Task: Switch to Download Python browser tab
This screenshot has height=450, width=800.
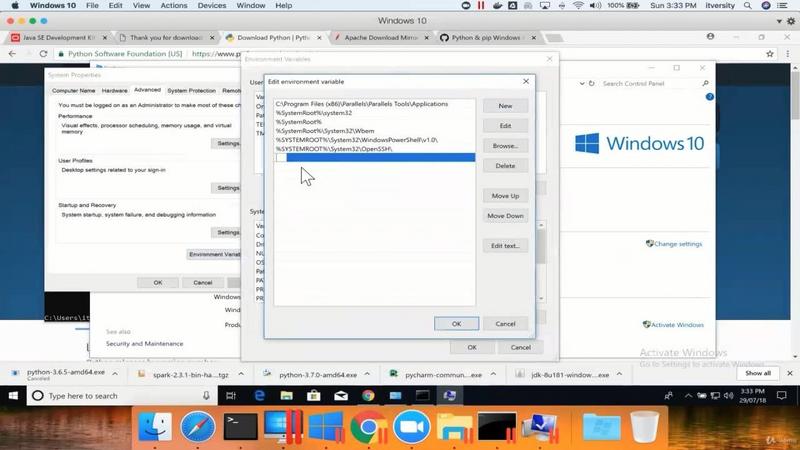Action: click(273, 38)
